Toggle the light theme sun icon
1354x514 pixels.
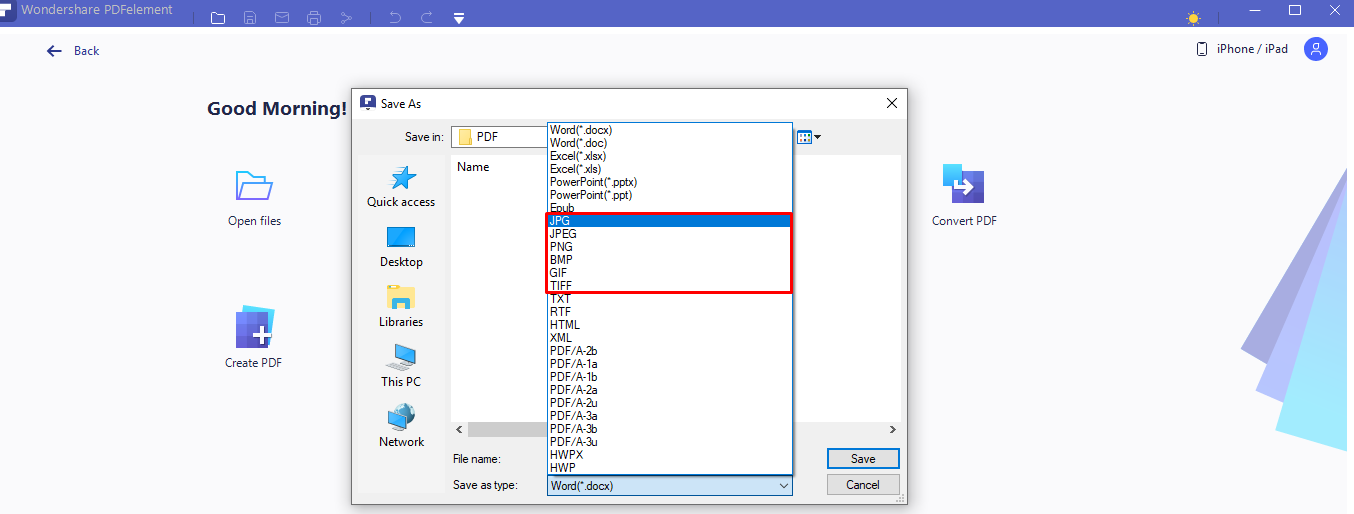(1192, 18)
